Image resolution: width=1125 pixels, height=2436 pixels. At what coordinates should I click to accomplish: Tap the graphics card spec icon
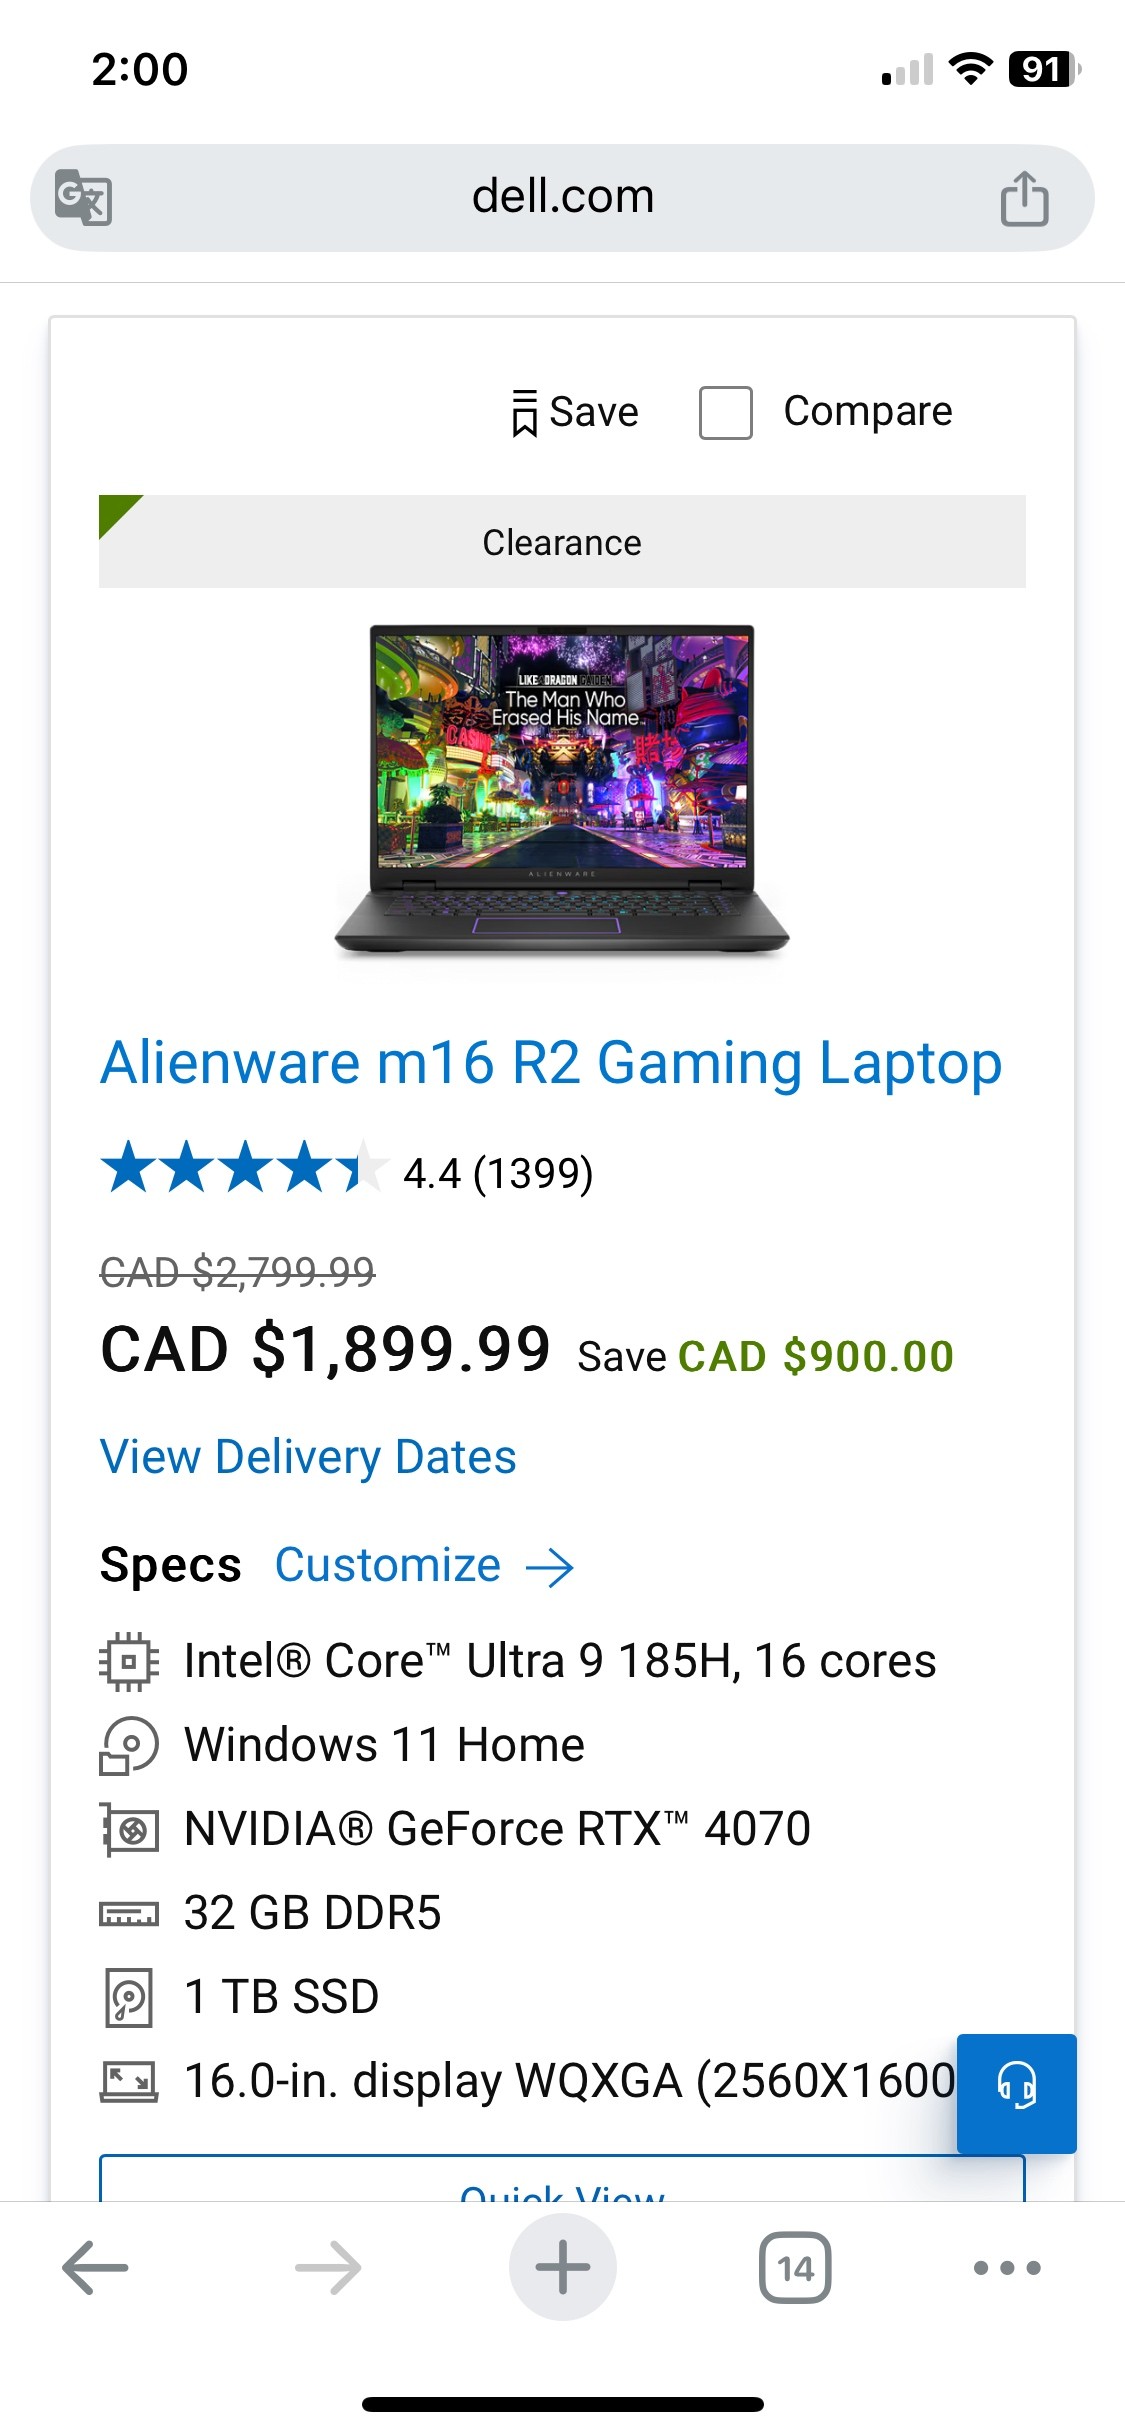coord(129,1829)
